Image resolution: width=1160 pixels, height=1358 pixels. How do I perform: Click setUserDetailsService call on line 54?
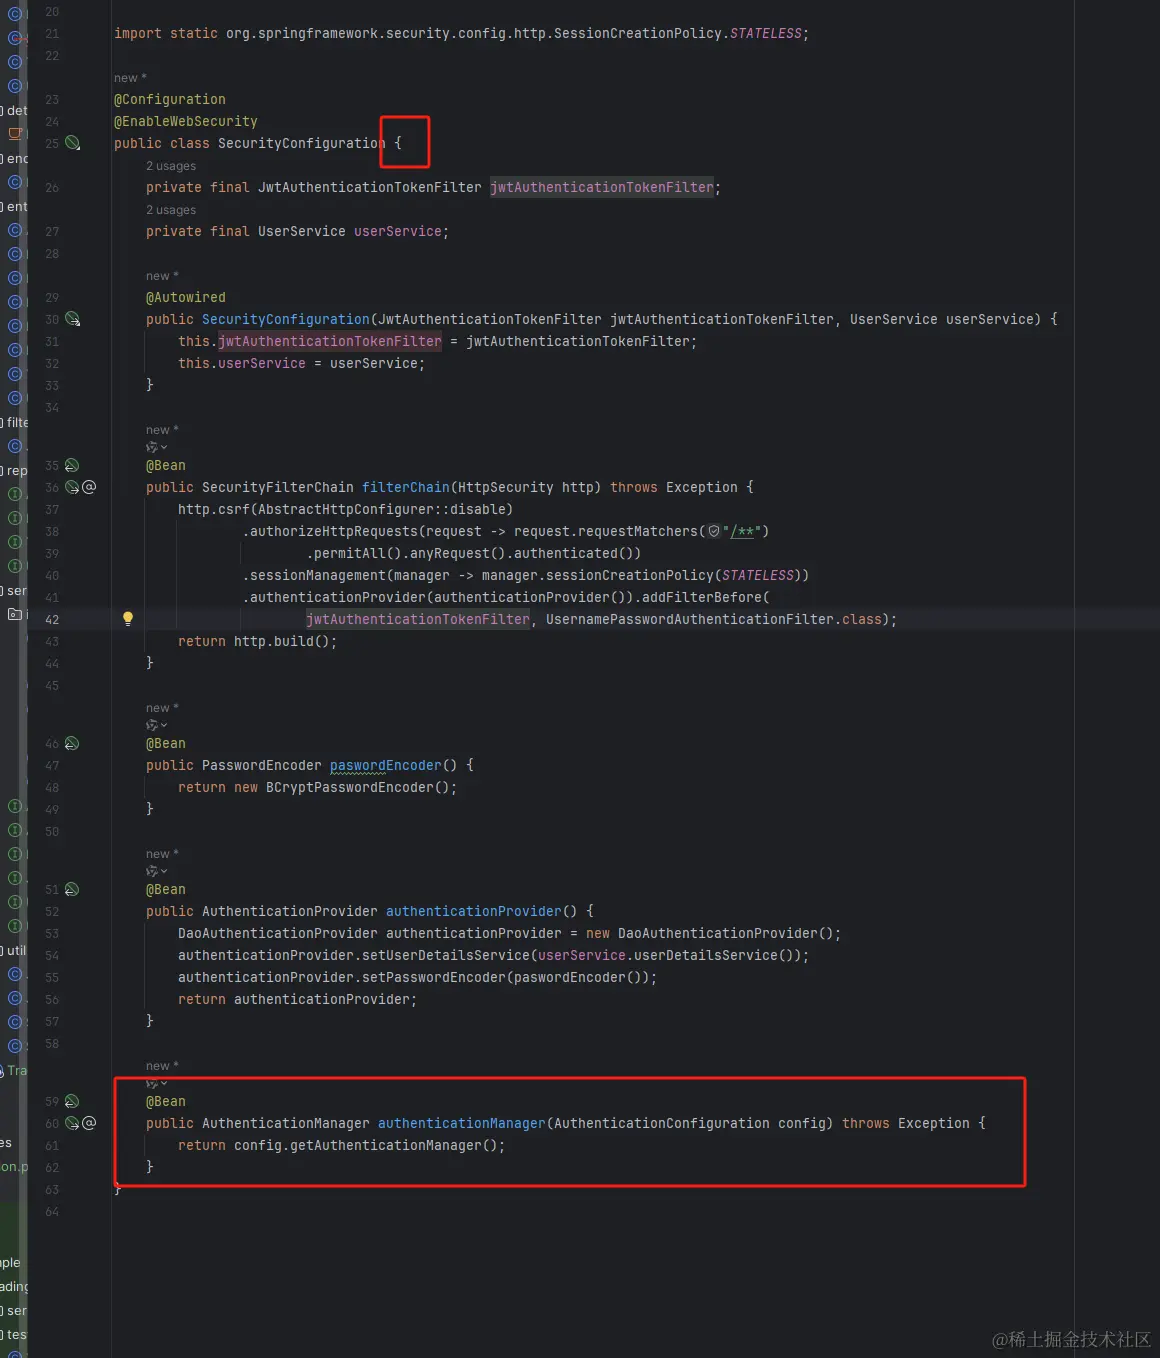point(446,955)
